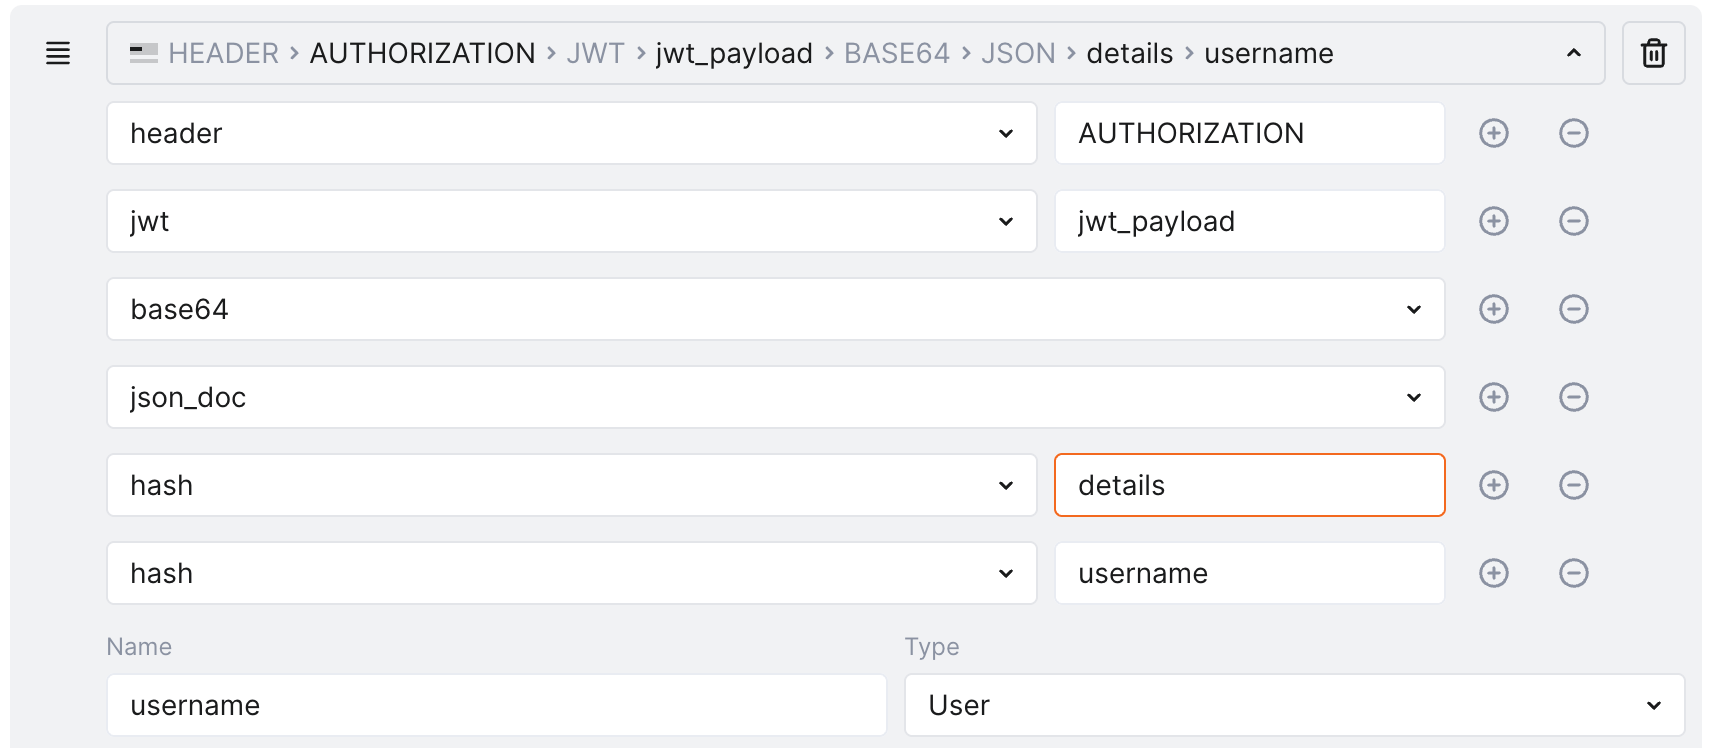Delete this selector with trash icon
The height and width of the screenshot is (748, 1710).
tap(1653, 53)
